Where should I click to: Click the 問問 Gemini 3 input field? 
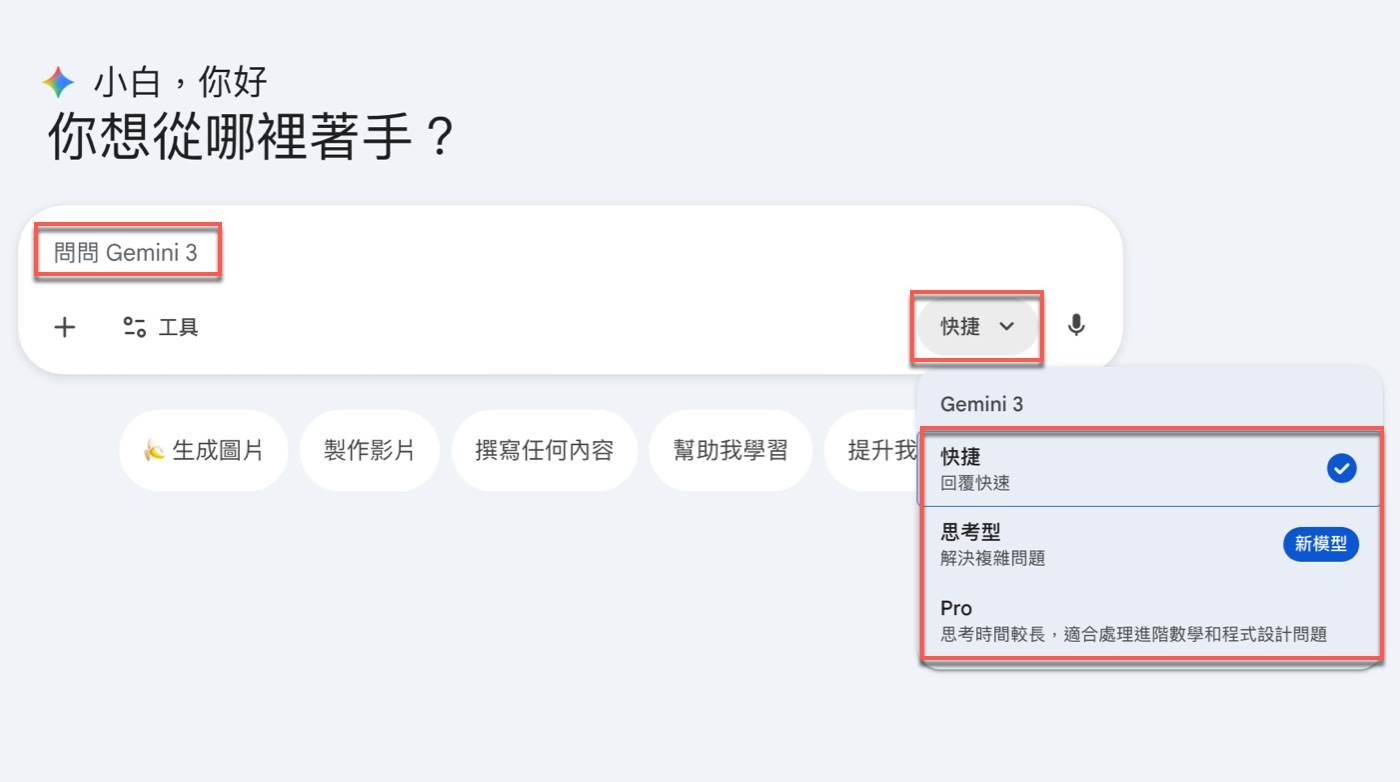coord(128,251)
